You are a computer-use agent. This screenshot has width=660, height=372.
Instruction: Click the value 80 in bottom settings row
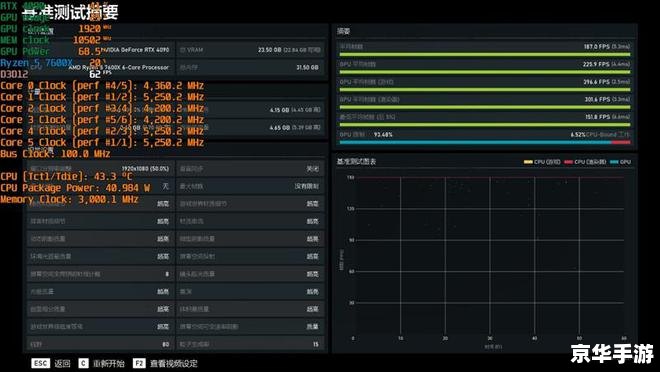click(x=165, y=344)
